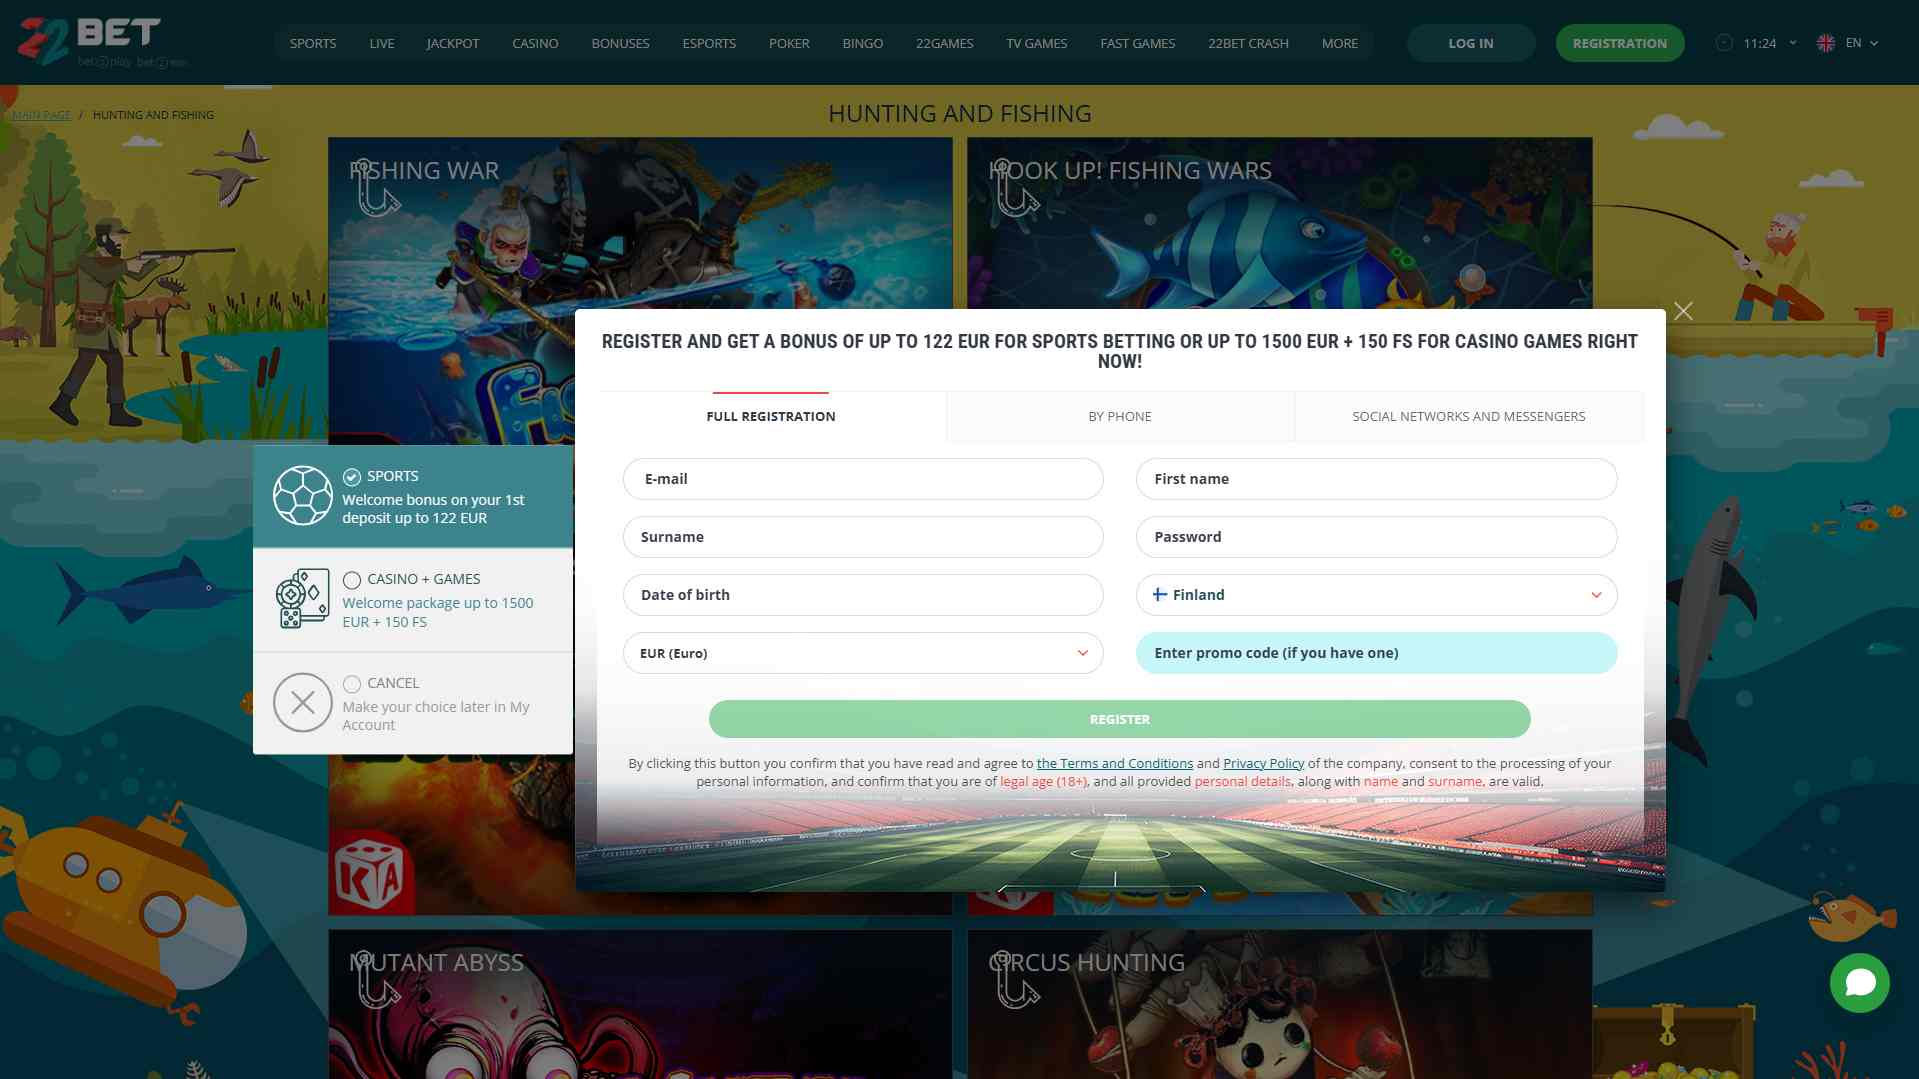Select the SPORTS welcome bonus radio option
The width and height of the screenshot is (1919, 1079).
pos(352,477)
